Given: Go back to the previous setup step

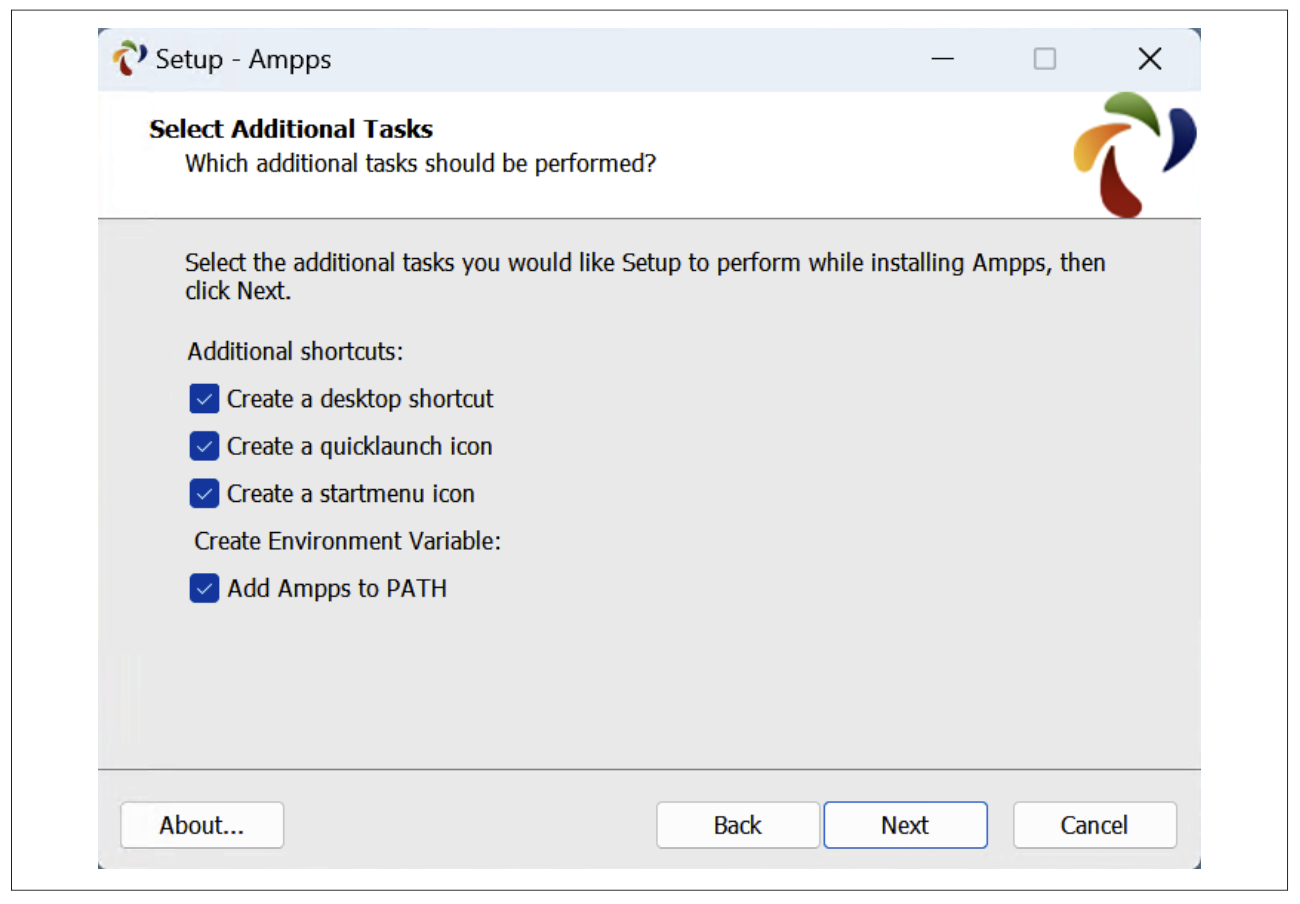Looking at the screenshot, I should [x=737, y=825].
